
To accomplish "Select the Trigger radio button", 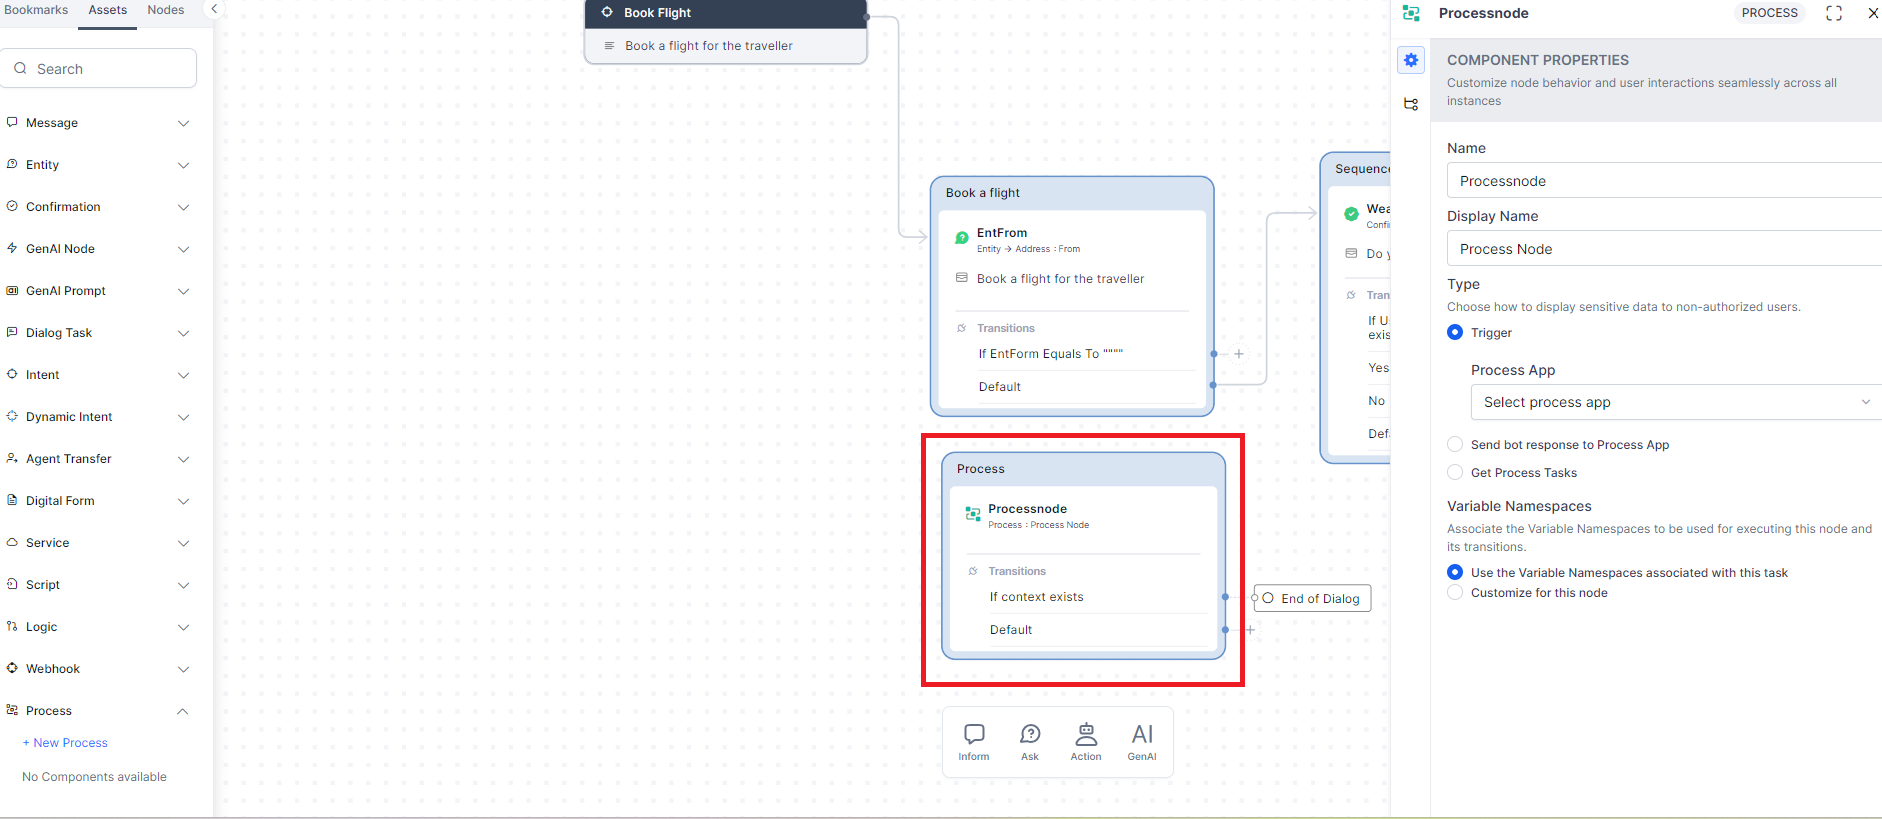I will point(1455,333).
